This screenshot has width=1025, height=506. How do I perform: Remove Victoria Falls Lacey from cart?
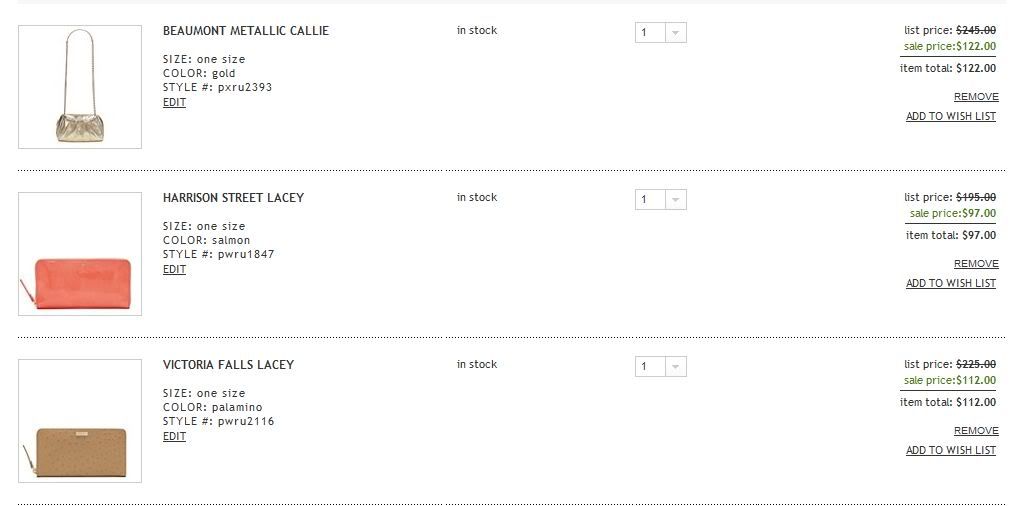pyautogui.click(x=975, y=431)
